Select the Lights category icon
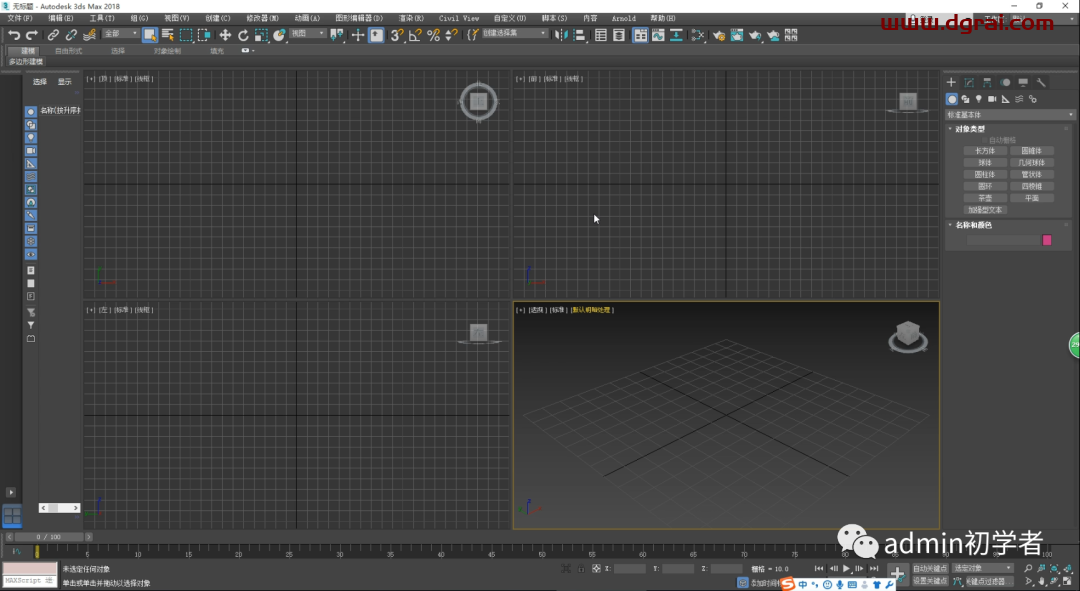 click(979, 99)
